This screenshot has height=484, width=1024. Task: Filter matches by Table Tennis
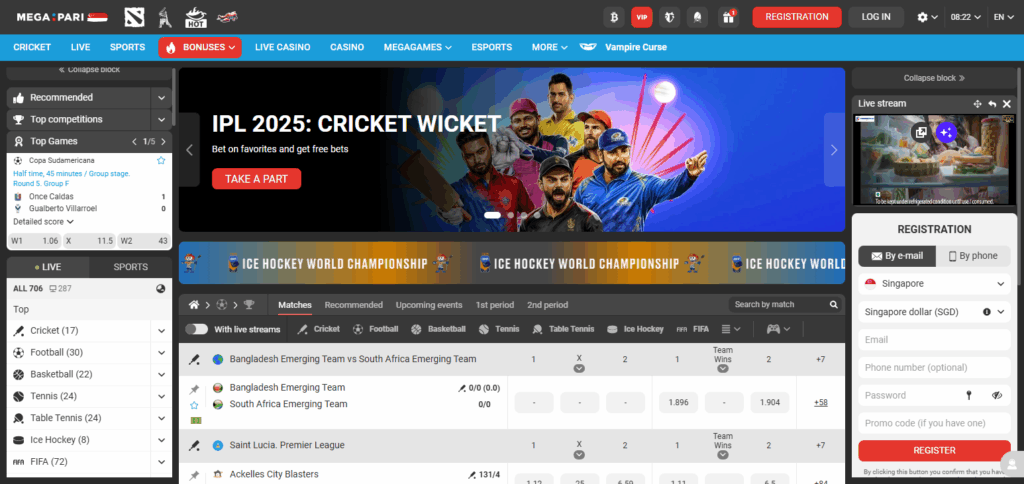coord(563,329)
